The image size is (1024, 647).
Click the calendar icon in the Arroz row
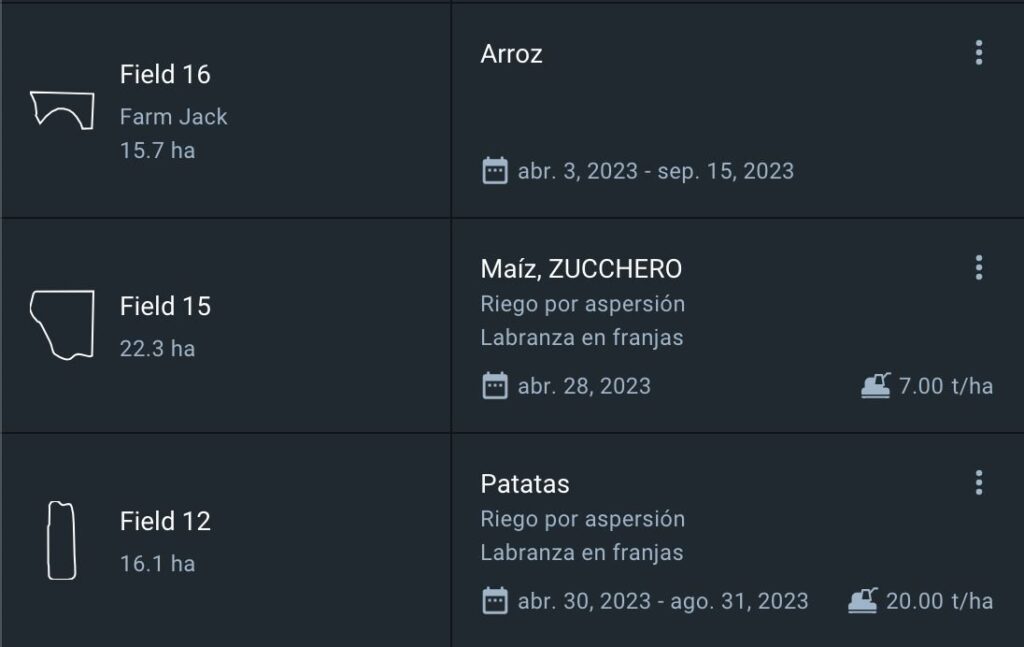click(x=495, y=171)
